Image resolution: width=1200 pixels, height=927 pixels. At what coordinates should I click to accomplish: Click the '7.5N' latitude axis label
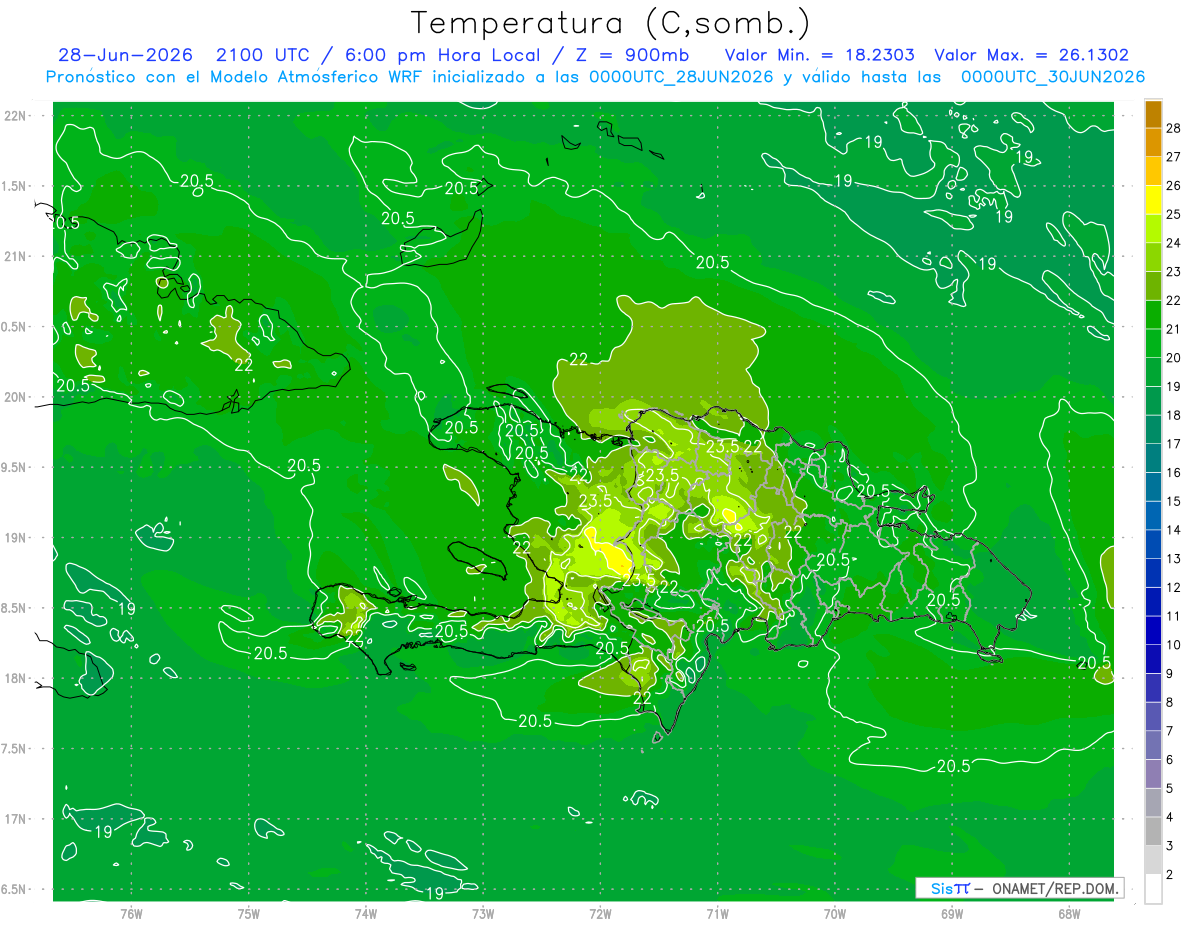[14, 749]
